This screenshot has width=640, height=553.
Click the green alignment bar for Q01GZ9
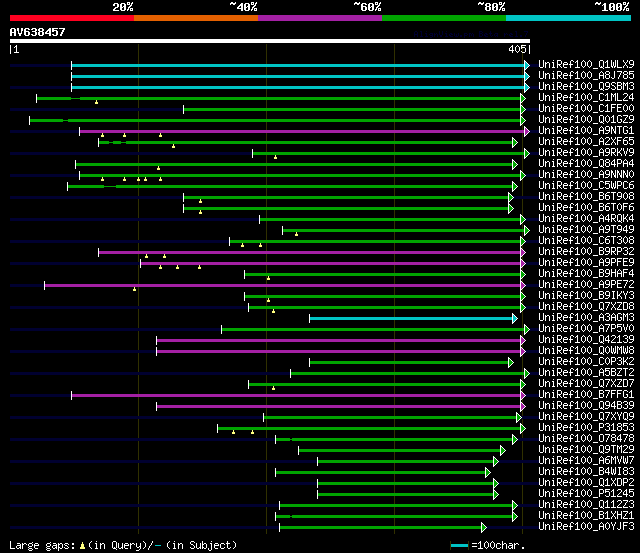point(275,120)
